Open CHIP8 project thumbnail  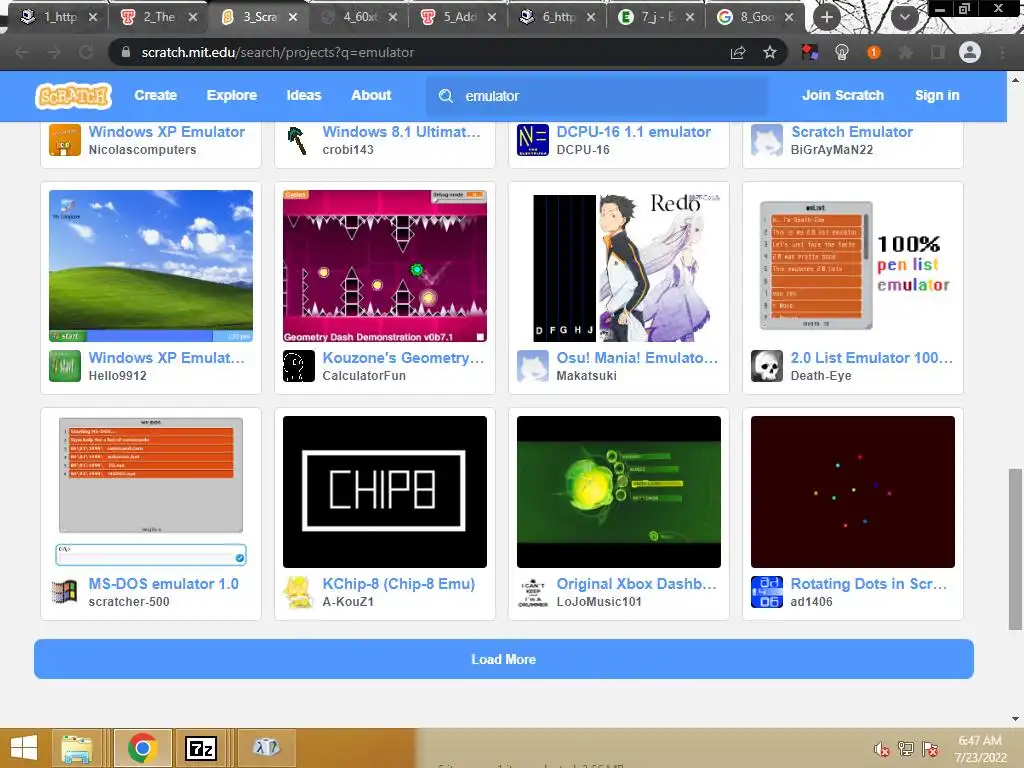385,492
